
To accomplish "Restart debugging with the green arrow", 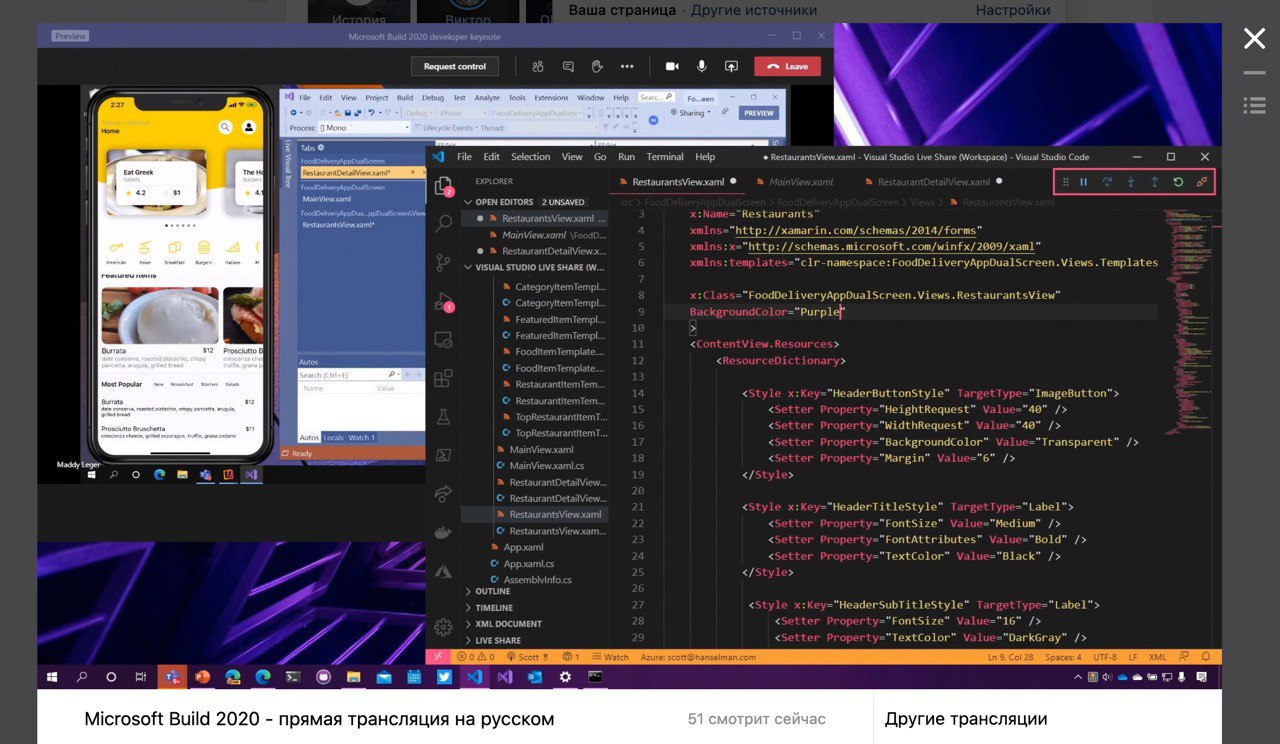I will [1178, 182].
